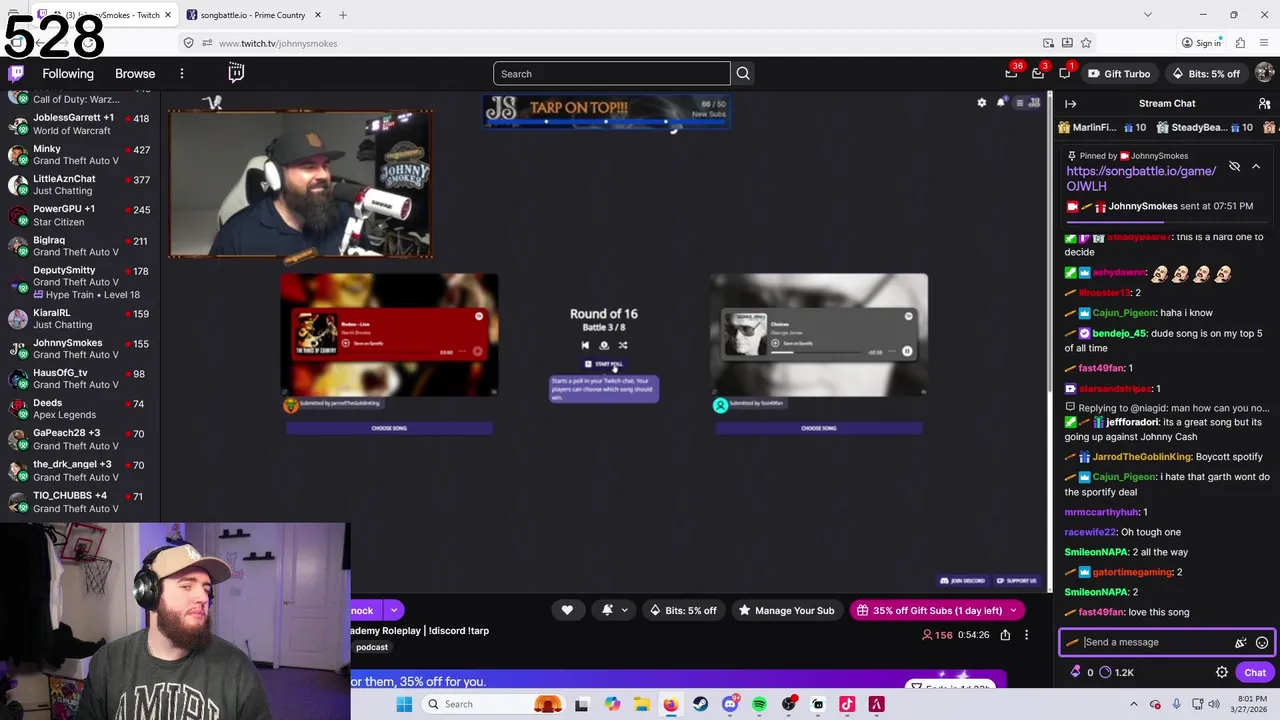Click the channel points icon next to 1.2K

point(1105,673)
